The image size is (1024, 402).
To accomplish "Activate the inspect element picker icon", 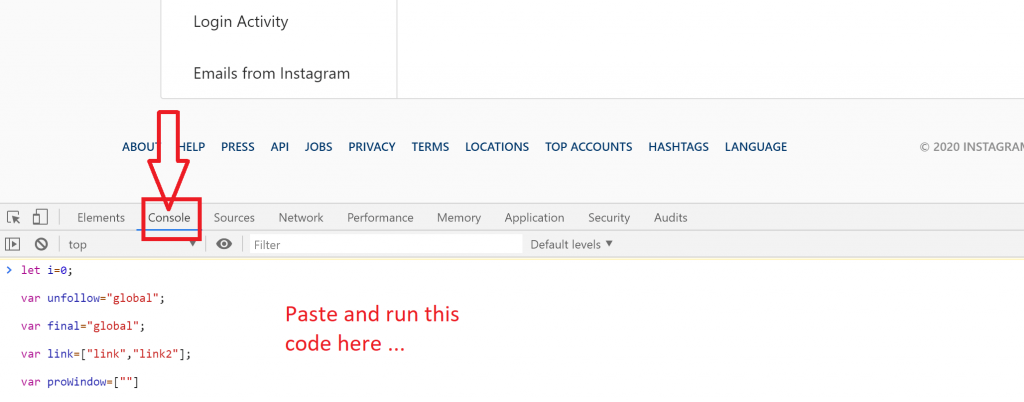I will (14, 217).
